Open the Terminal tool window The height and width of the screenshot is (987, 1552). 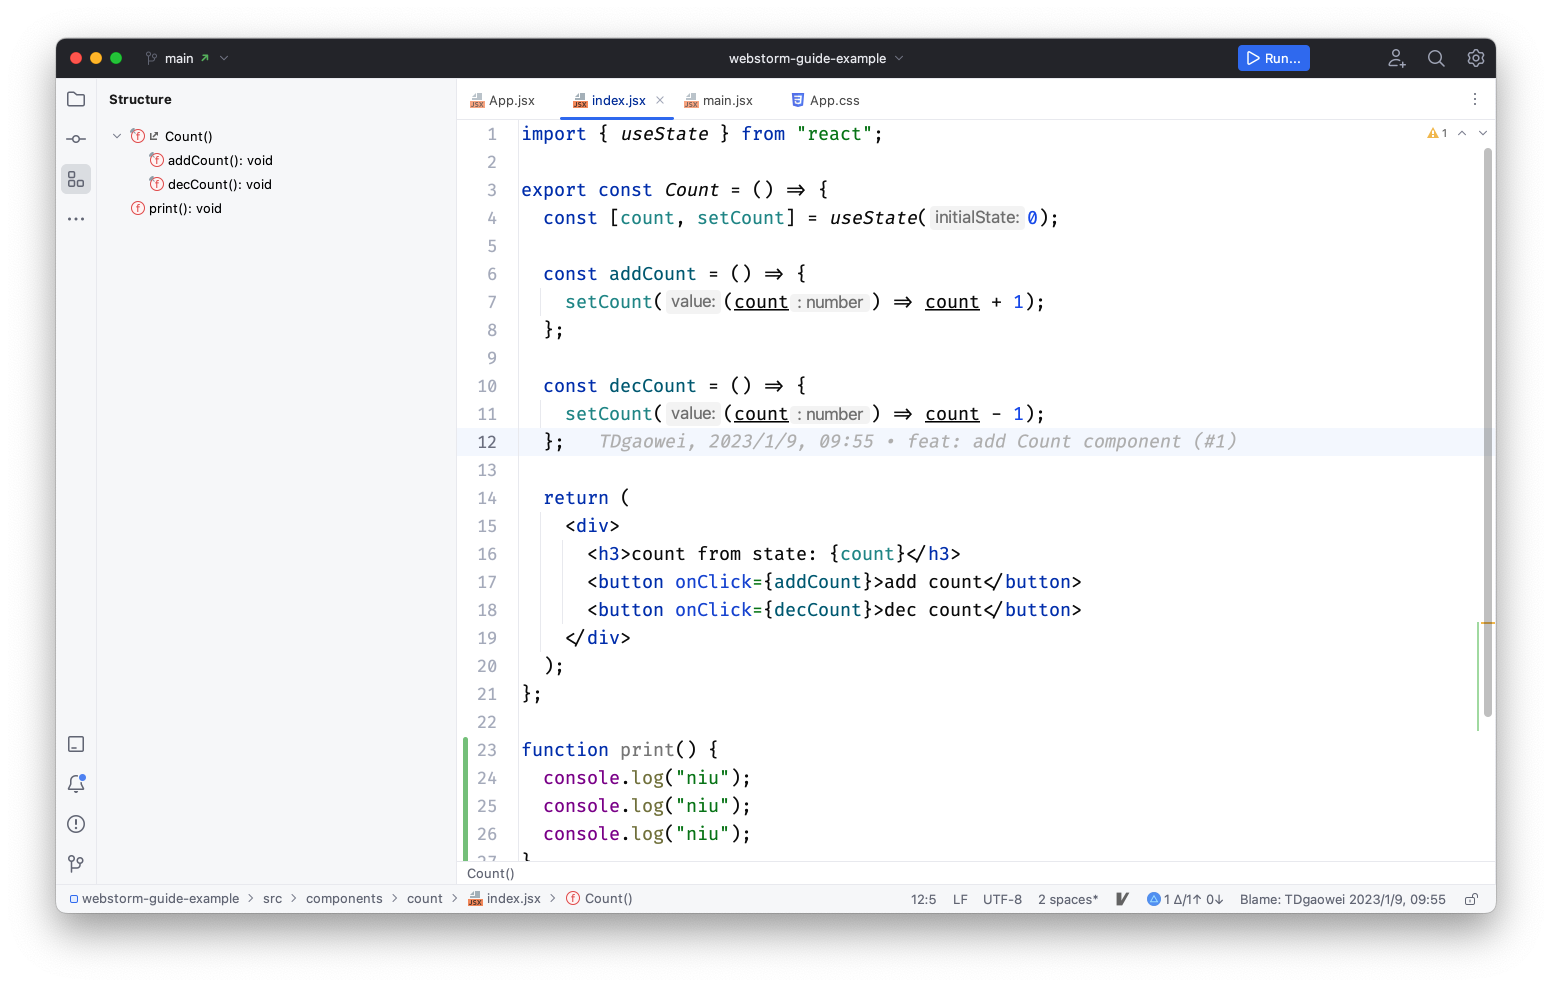coord(76,744)
